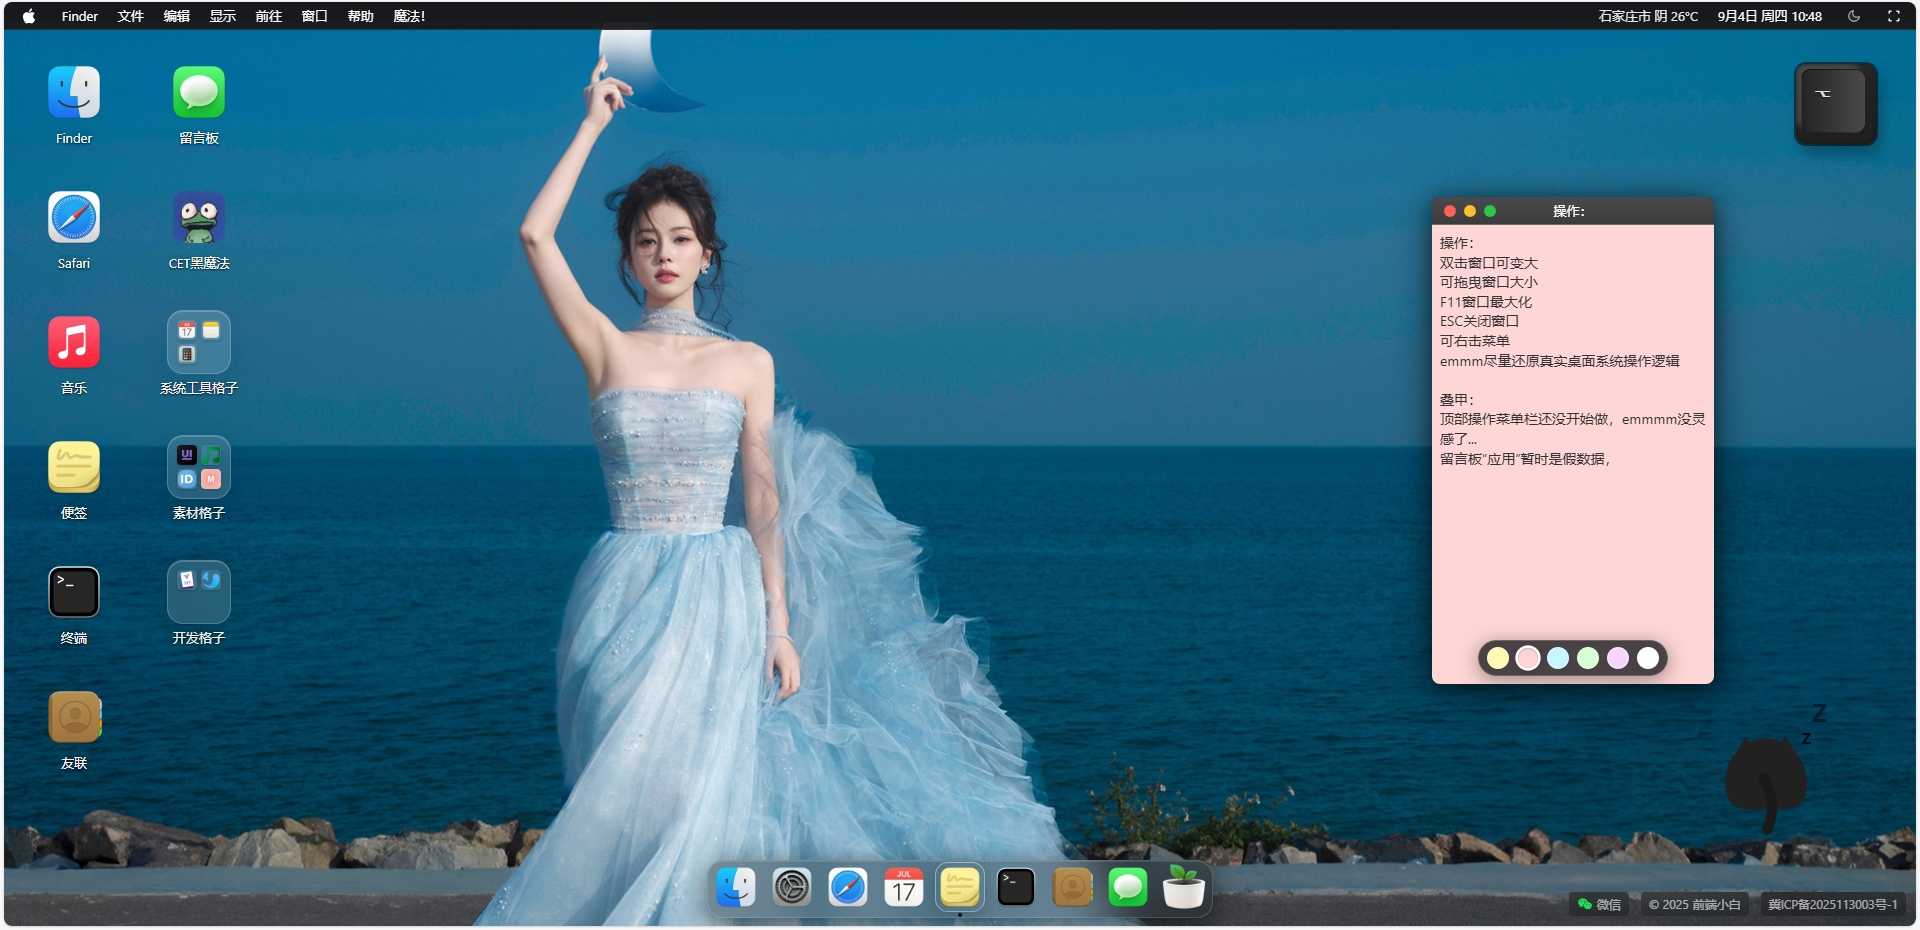Image resolution: width=1920 pixels, height=930 pixels.
Task: Expand the 素材格子 folder
Action: 198,468
